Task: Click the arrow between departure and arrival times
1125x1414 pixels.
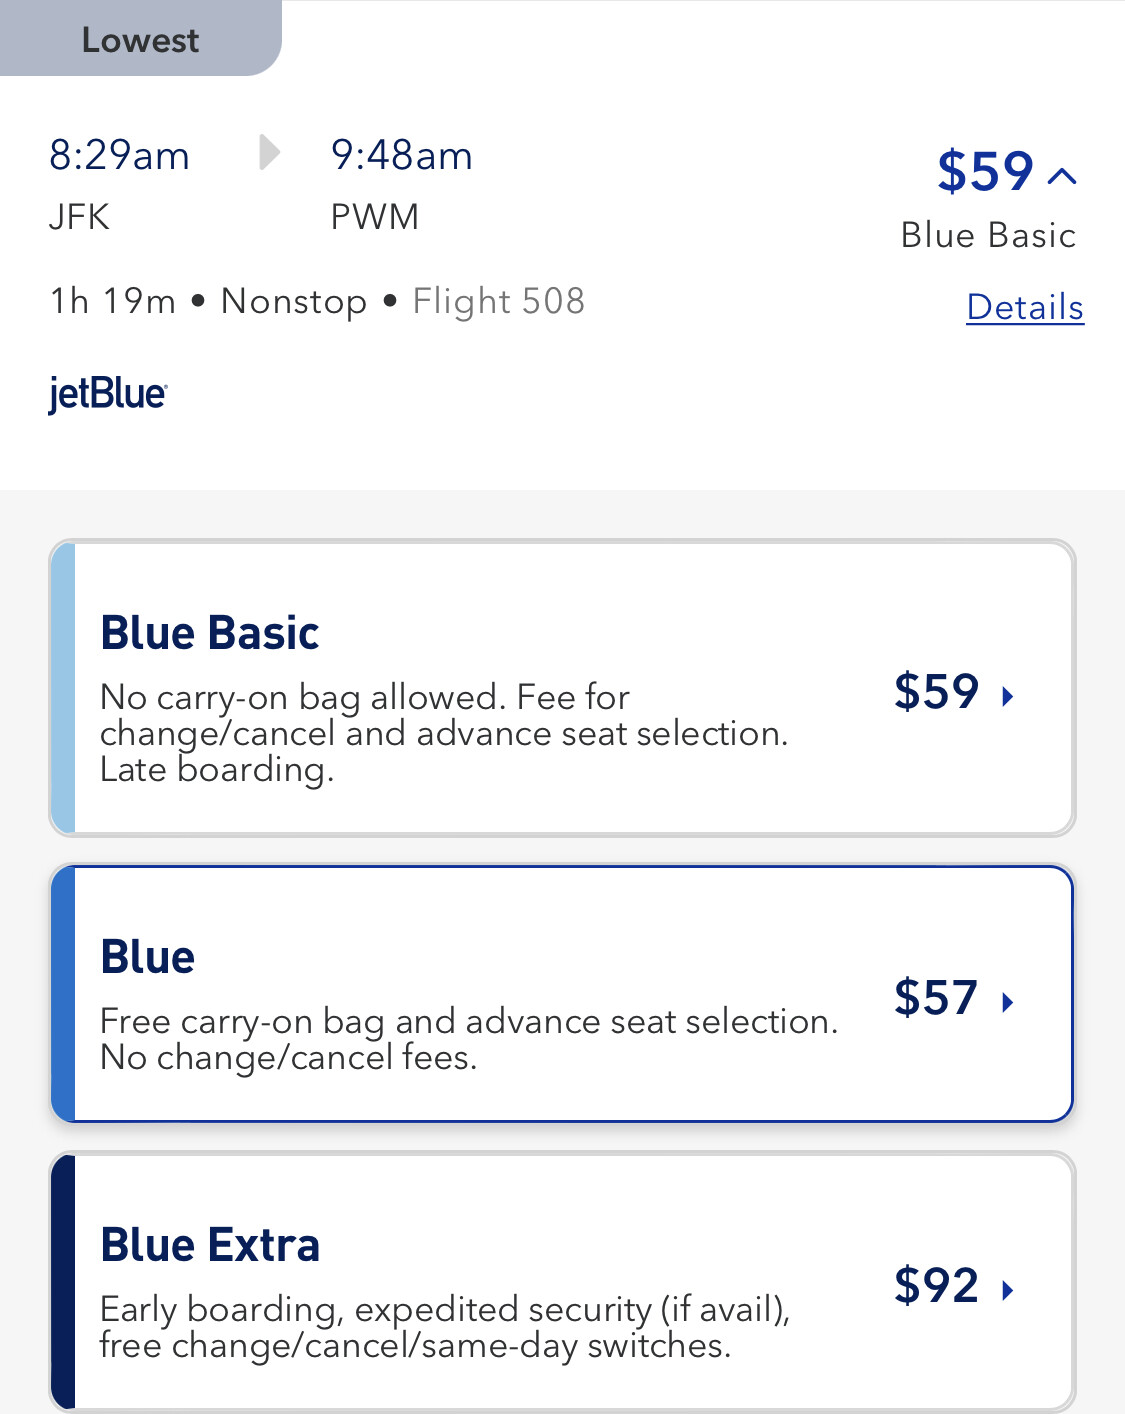Action: pyautogui.click(x=268, y=153)
